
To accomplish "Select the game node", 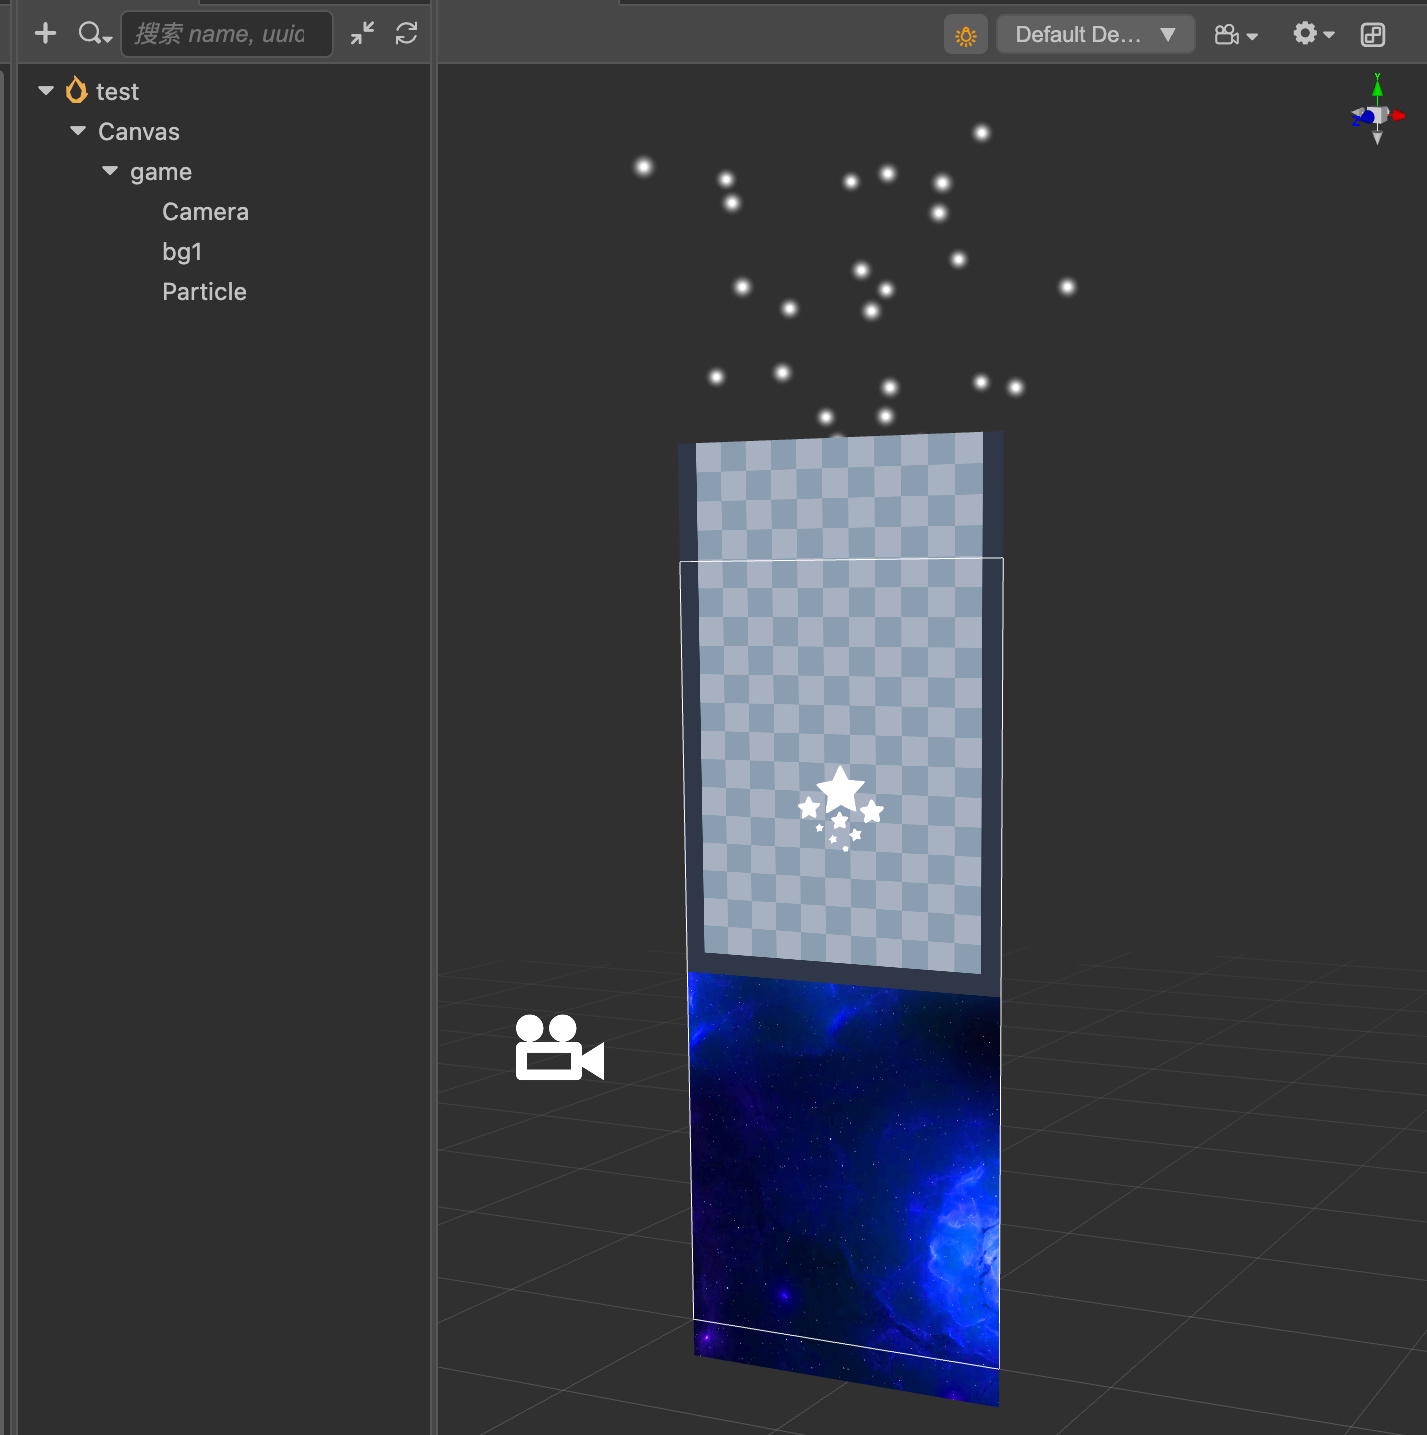I will point(161,172).
